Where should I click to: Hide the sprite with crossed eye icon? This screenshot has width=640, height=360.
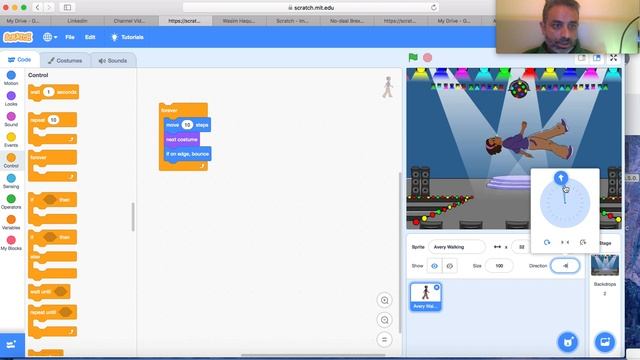[449, 266]
